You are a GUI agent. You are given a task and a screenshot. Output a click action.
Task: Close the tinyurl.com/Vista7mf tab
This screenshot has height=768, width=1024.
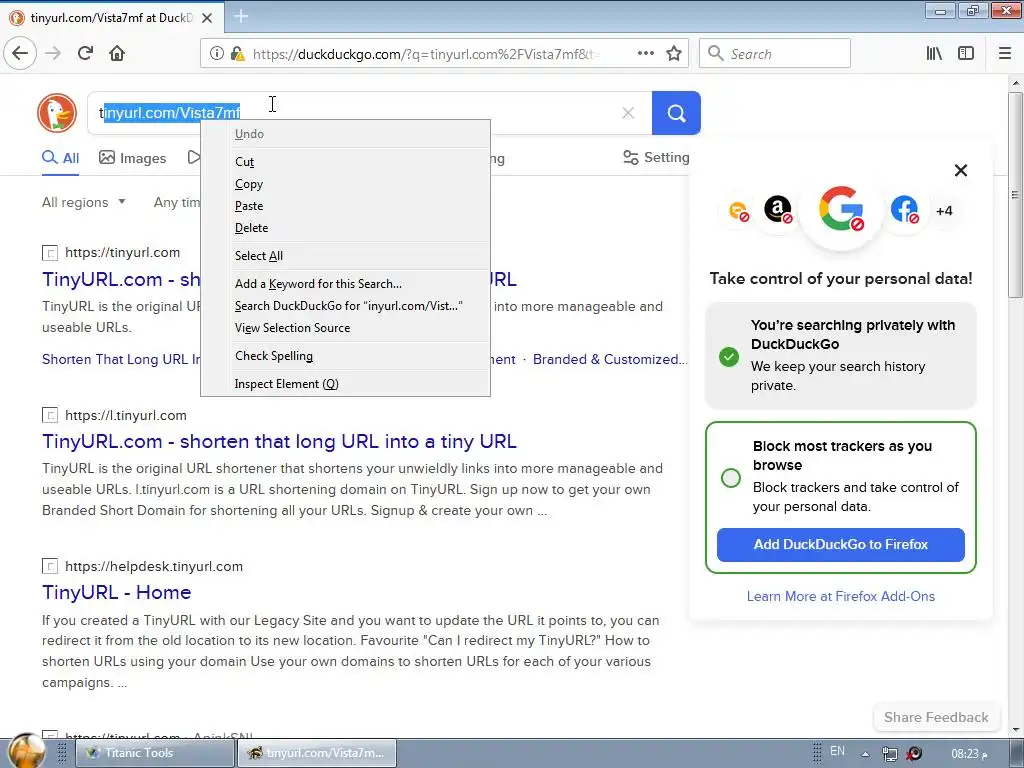[206, 18]
